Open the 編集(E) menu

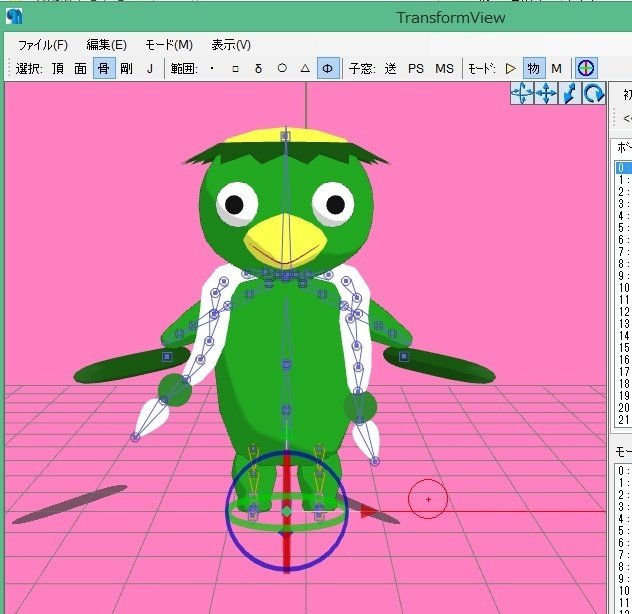tap(106, 45)
